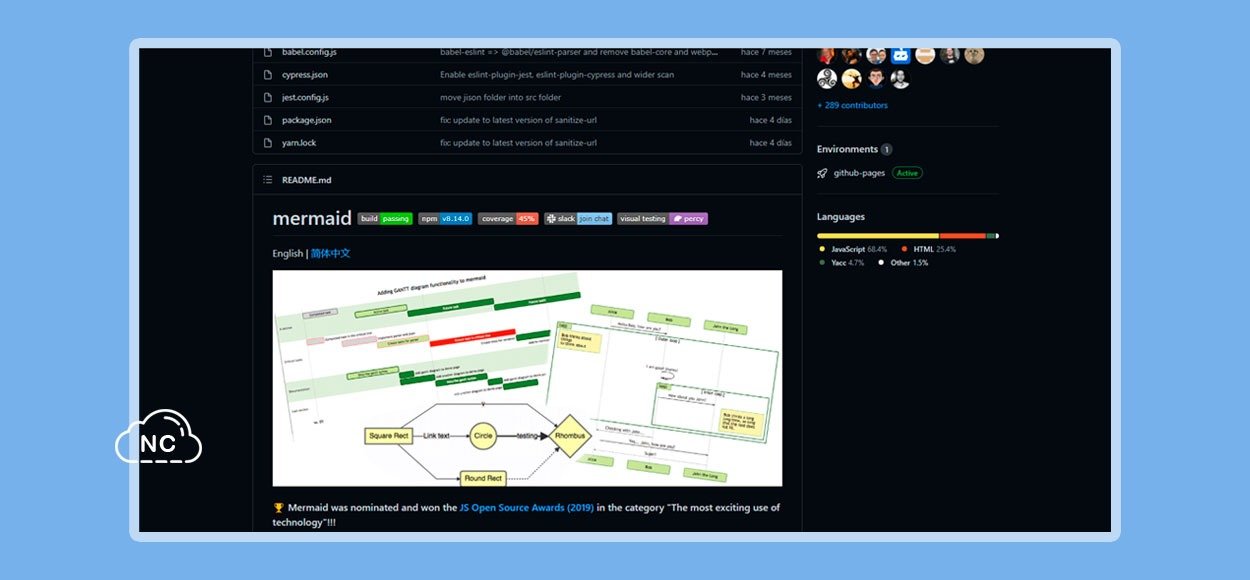Screen dimensions: 1250x580
Task: Switch README language to 简体中文
Action: (x=330, y=253)
